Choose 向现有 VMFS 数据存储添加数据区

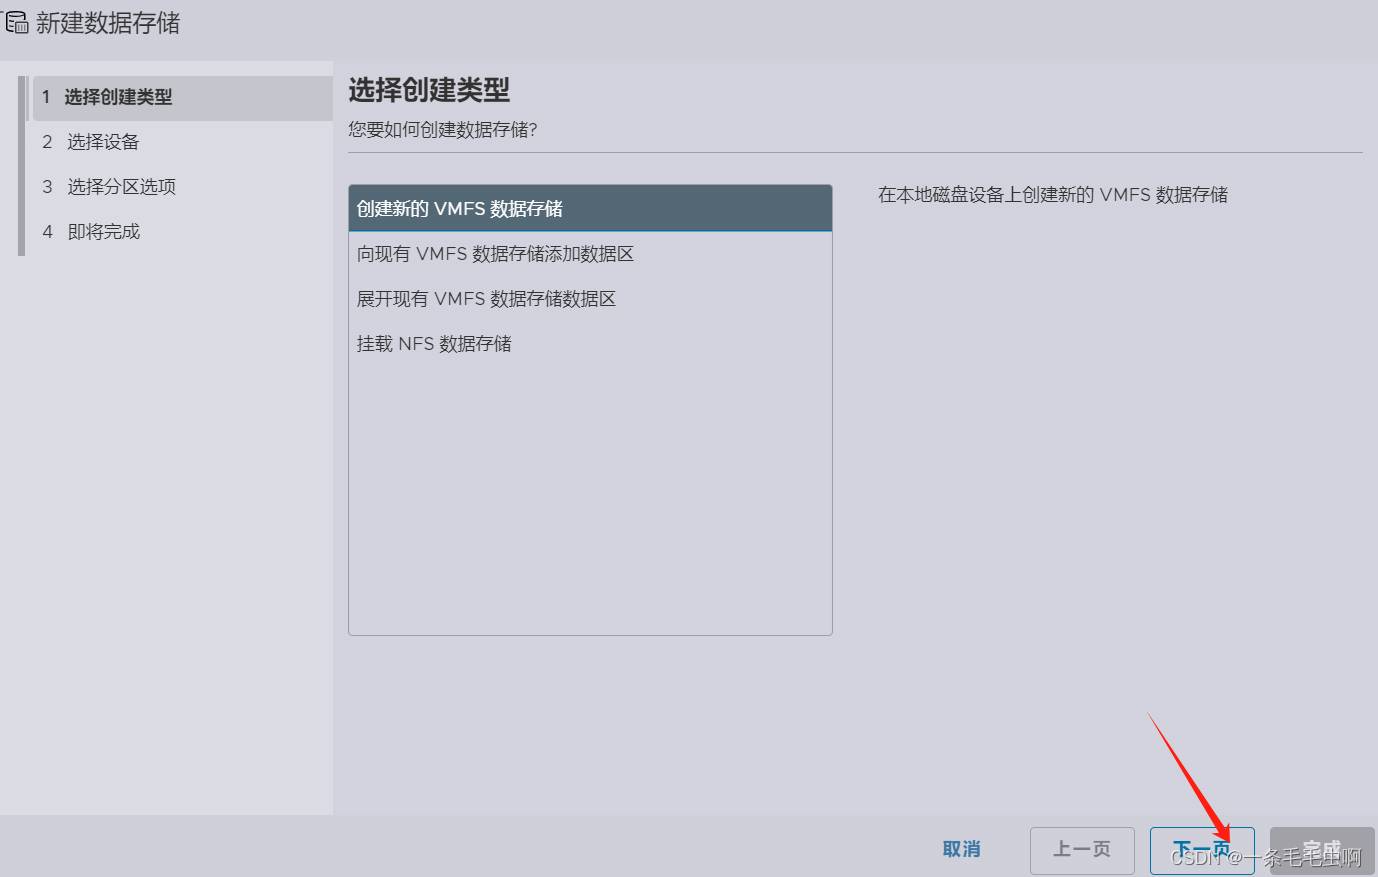click(x=496, y=254)
